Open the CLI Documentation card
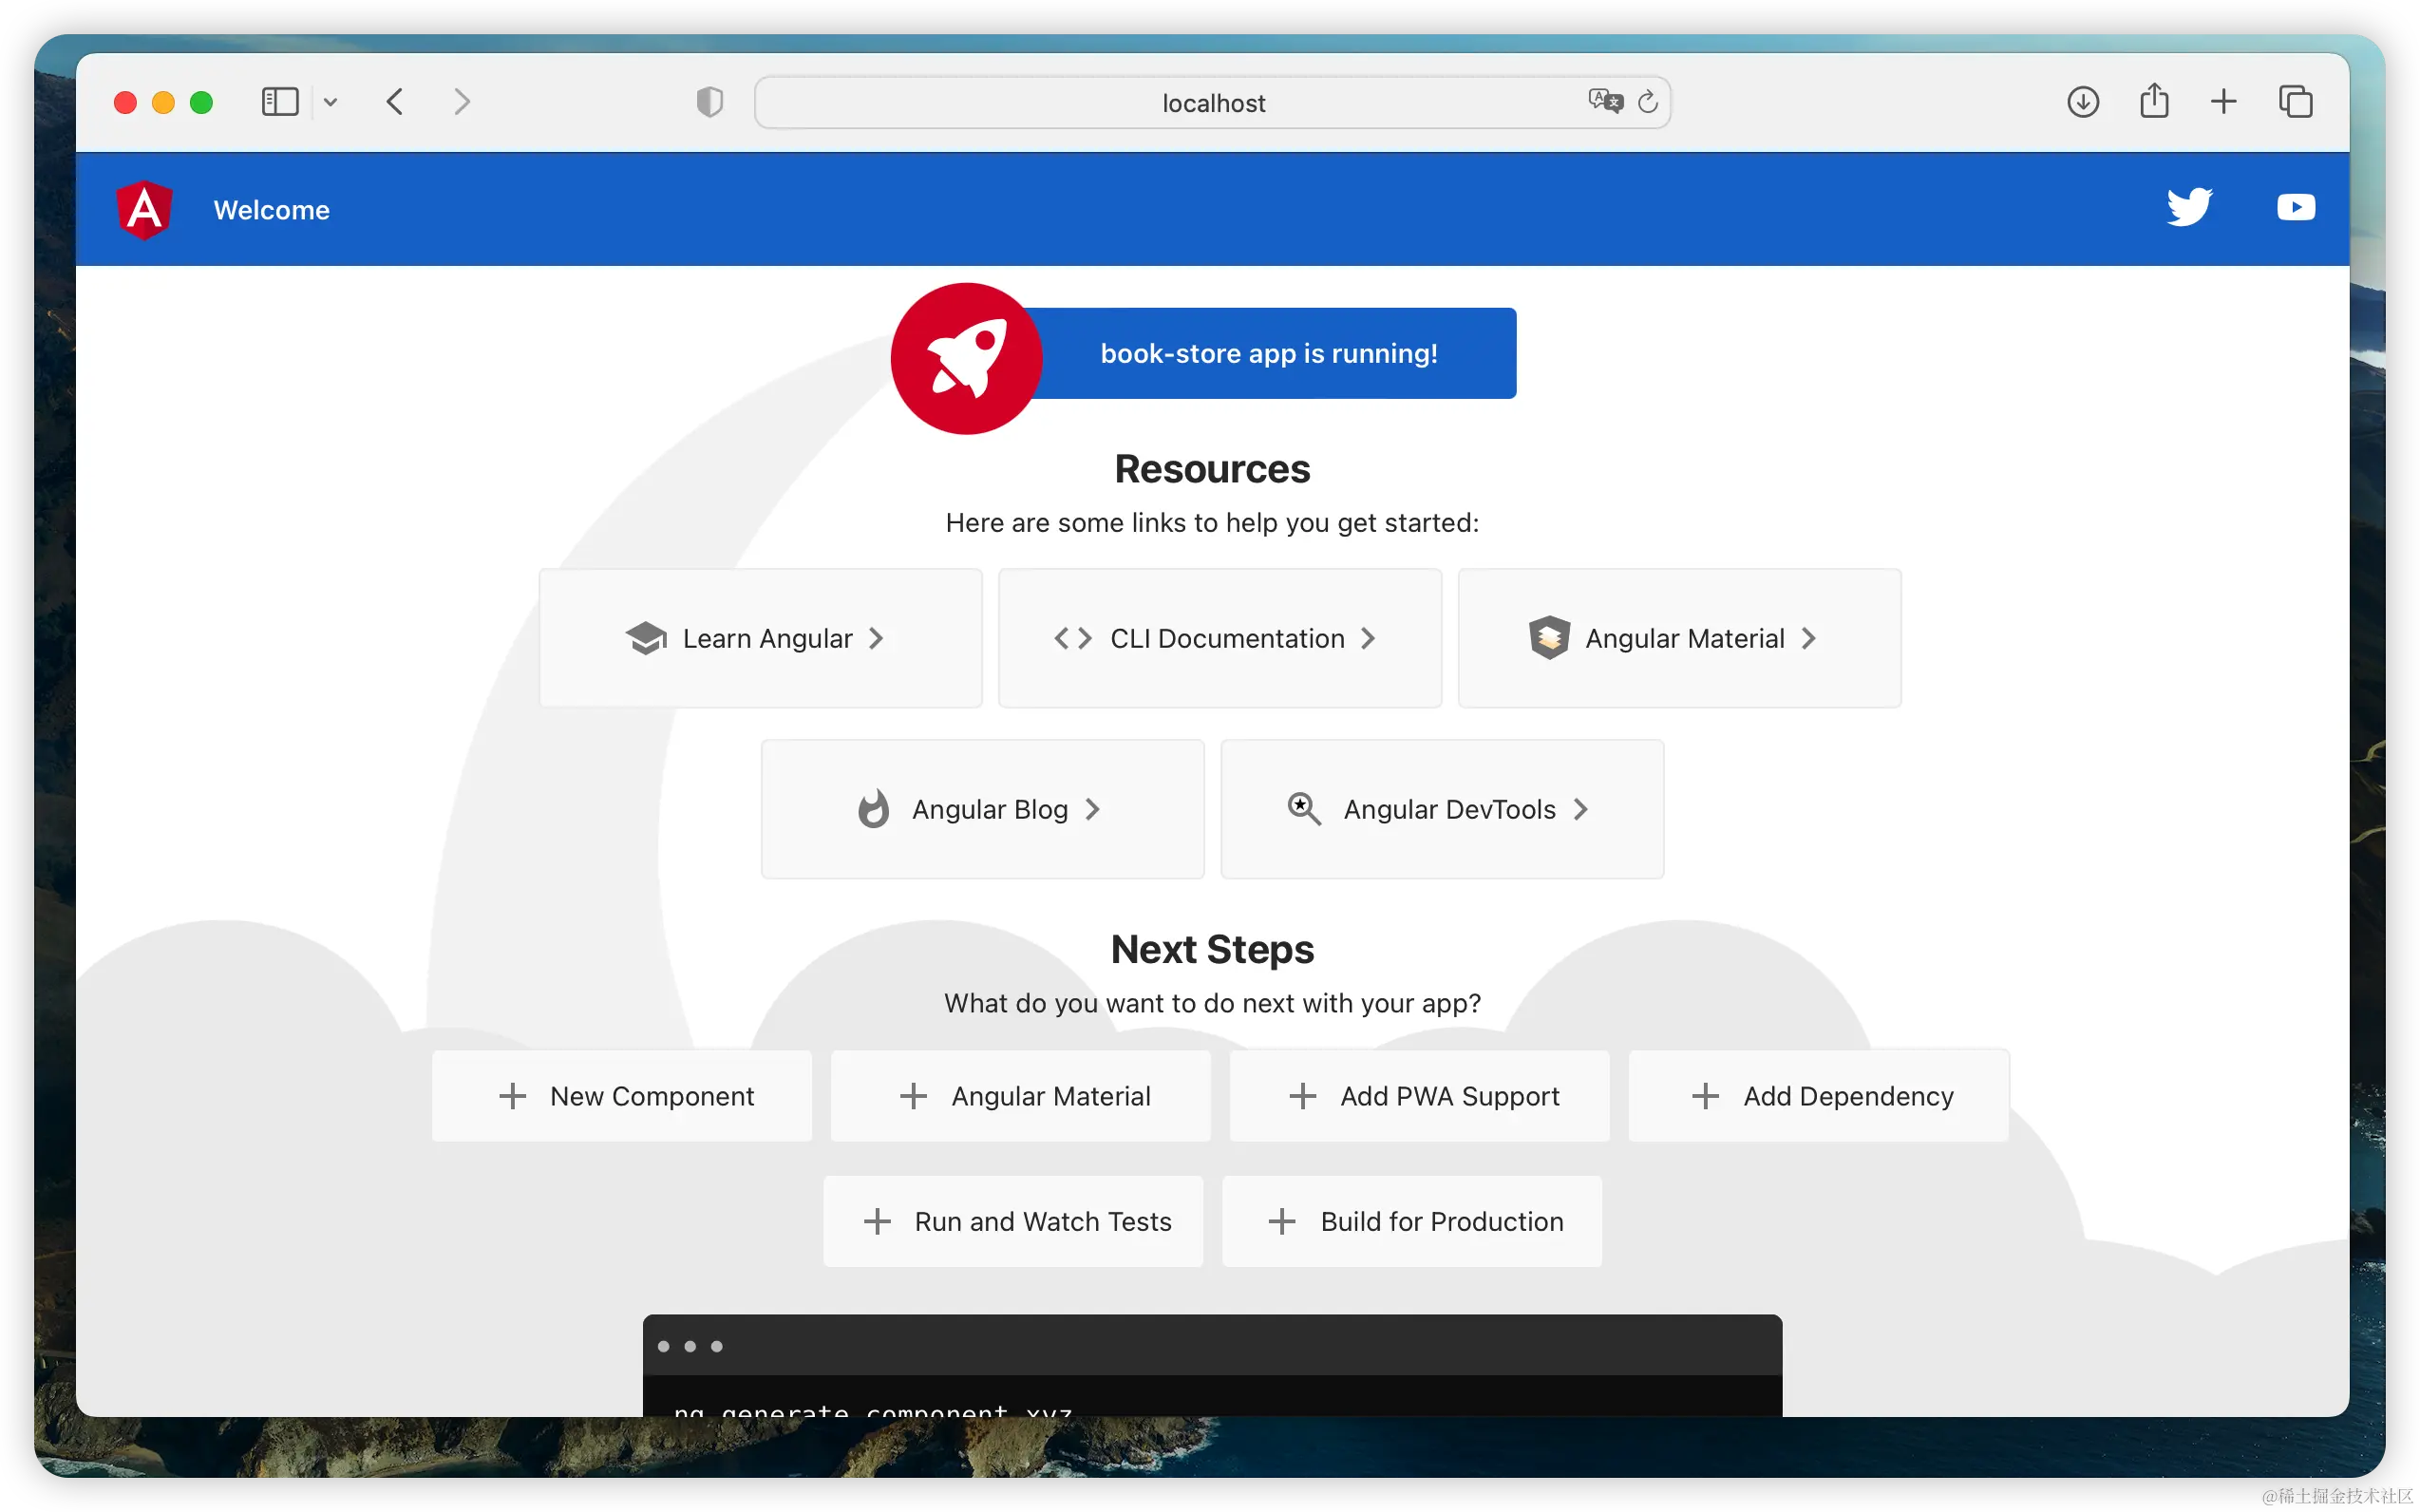2420x1512 pixels. coord(1220,638)
